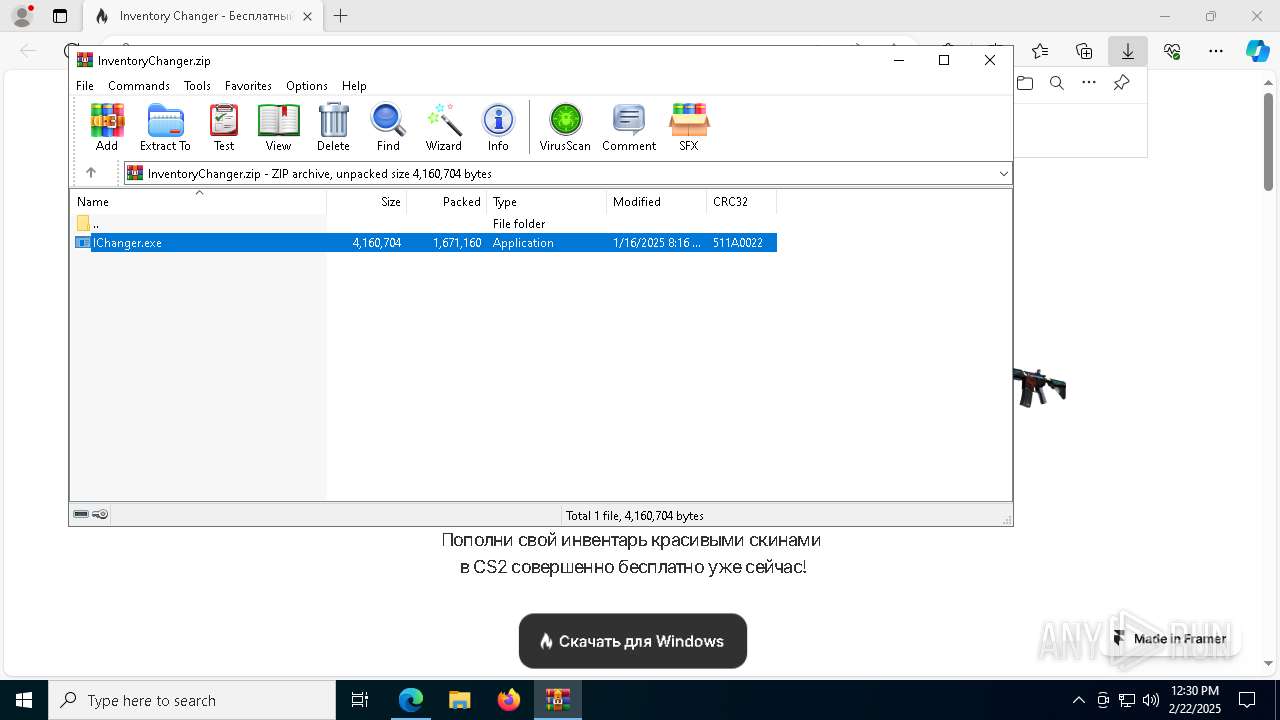This screenshot has height=720, width=1280.
Task: Click the status bar total file text
Action: (x=635, y=516)
